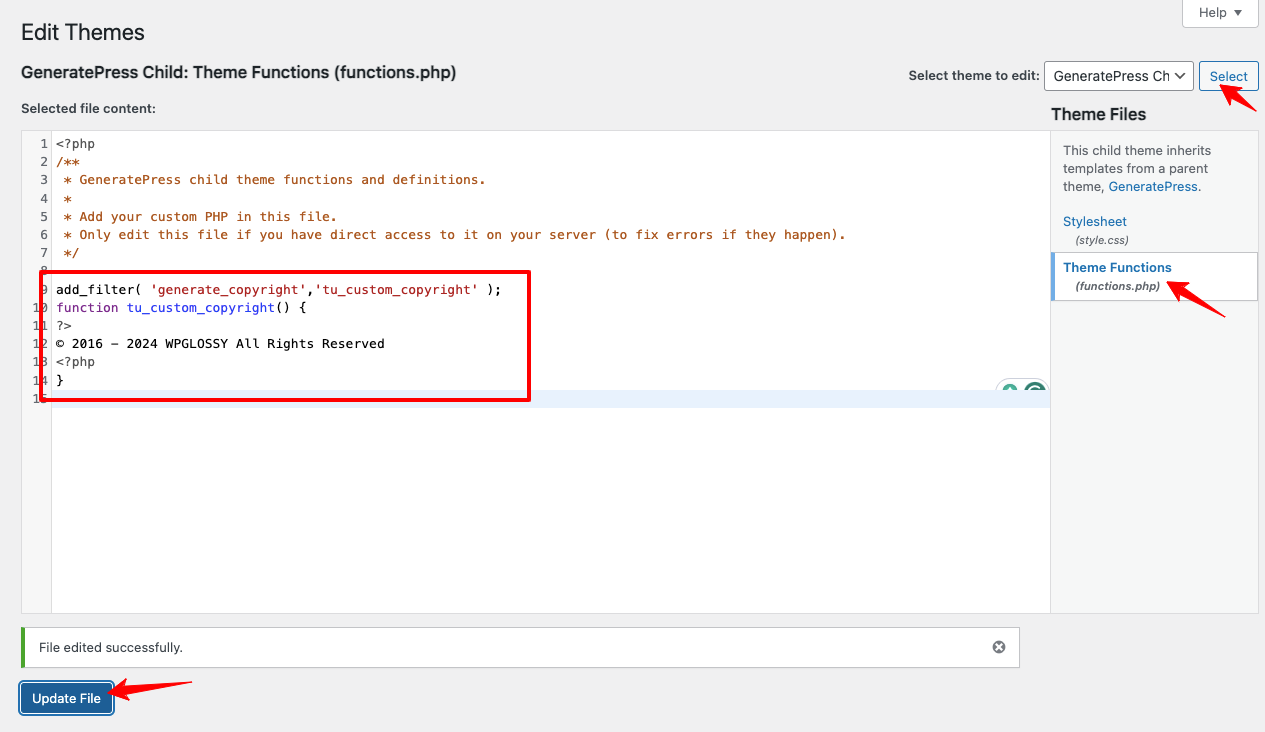Click the Update File button
The height and width of the screenshot is (732, 1265).
66,698
